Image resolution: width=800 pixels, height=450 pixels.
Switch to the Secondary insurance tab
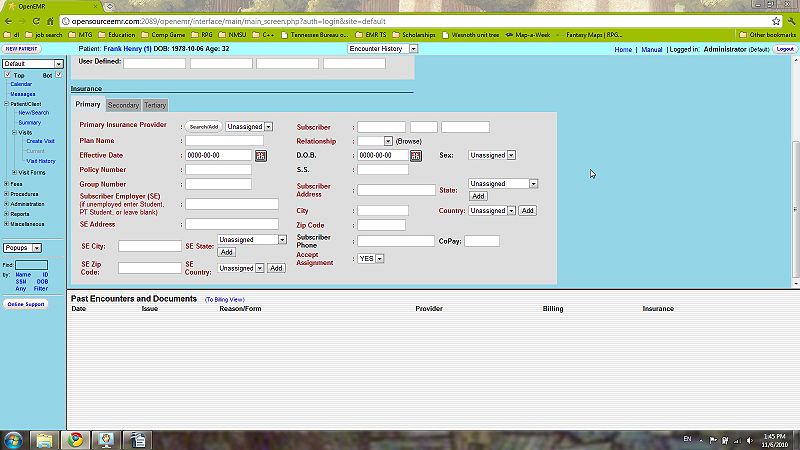[123, 105]
